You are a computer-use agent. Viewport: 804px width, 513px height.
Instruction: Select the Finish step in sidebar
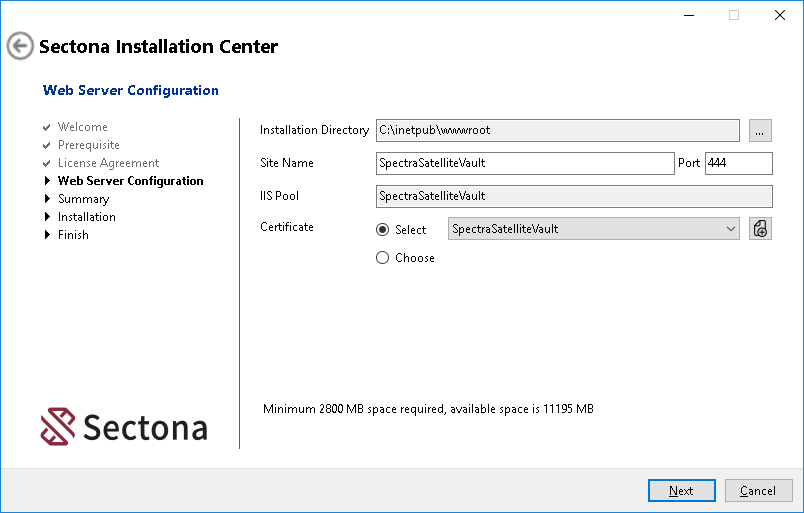pos(73,235)
